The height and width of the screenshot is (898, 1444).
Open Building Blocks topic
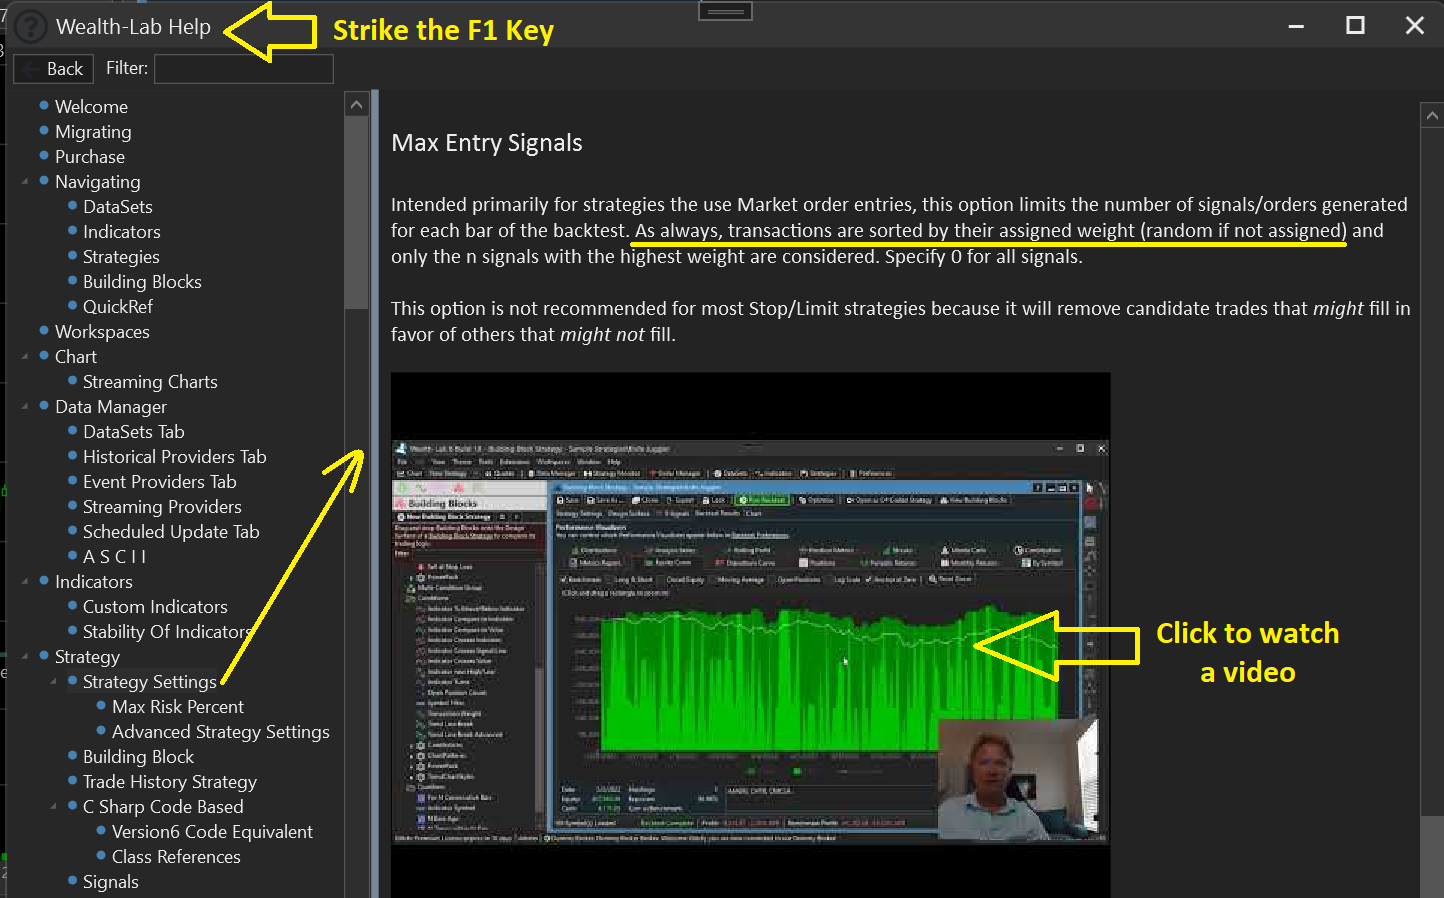tap(142, 282)
